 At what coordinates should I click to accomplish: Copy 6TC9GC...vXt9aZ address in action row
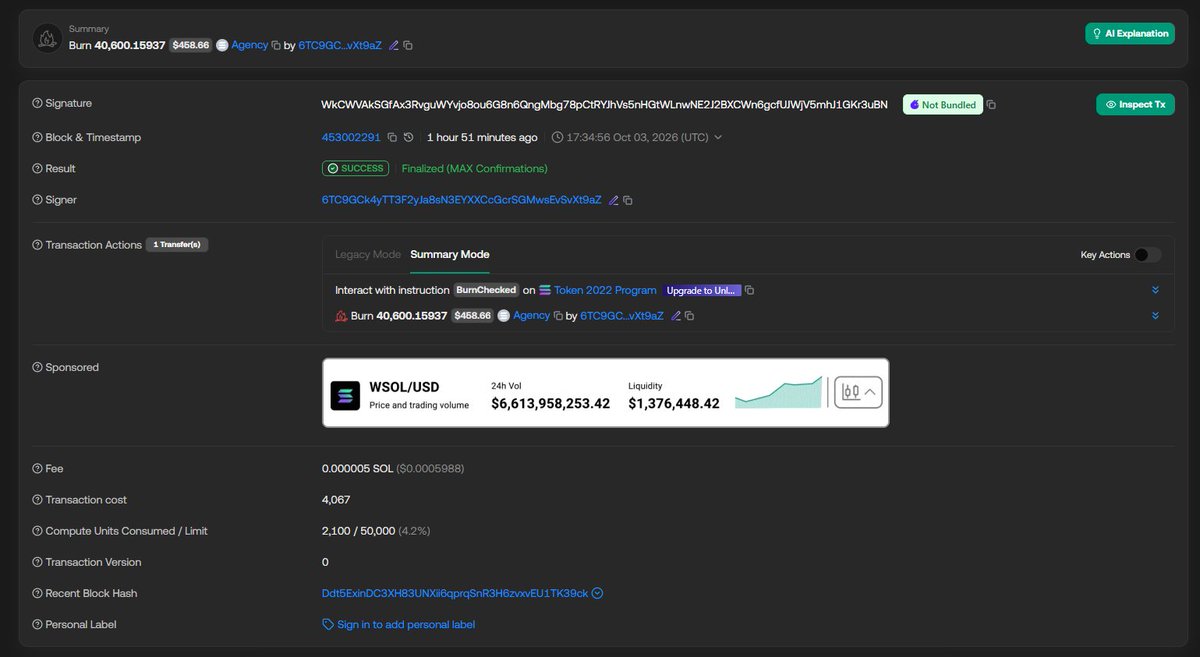pos(689,315)
